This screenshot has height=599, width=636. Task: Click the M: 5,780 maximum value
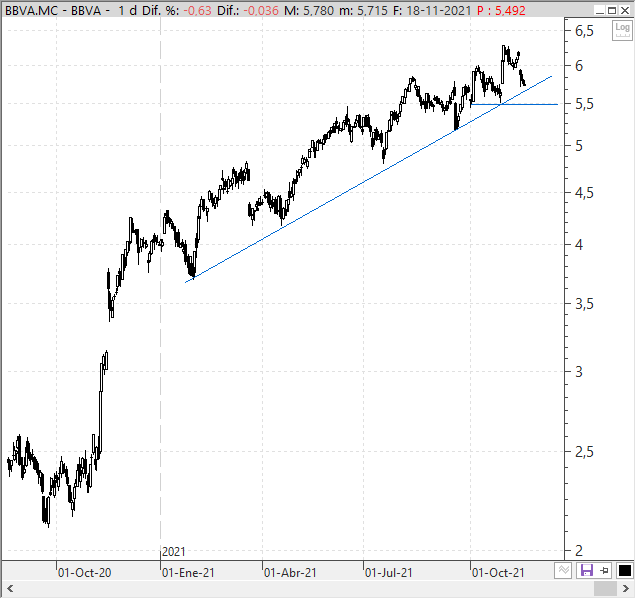pyautogui.click(x=308, y=10)
